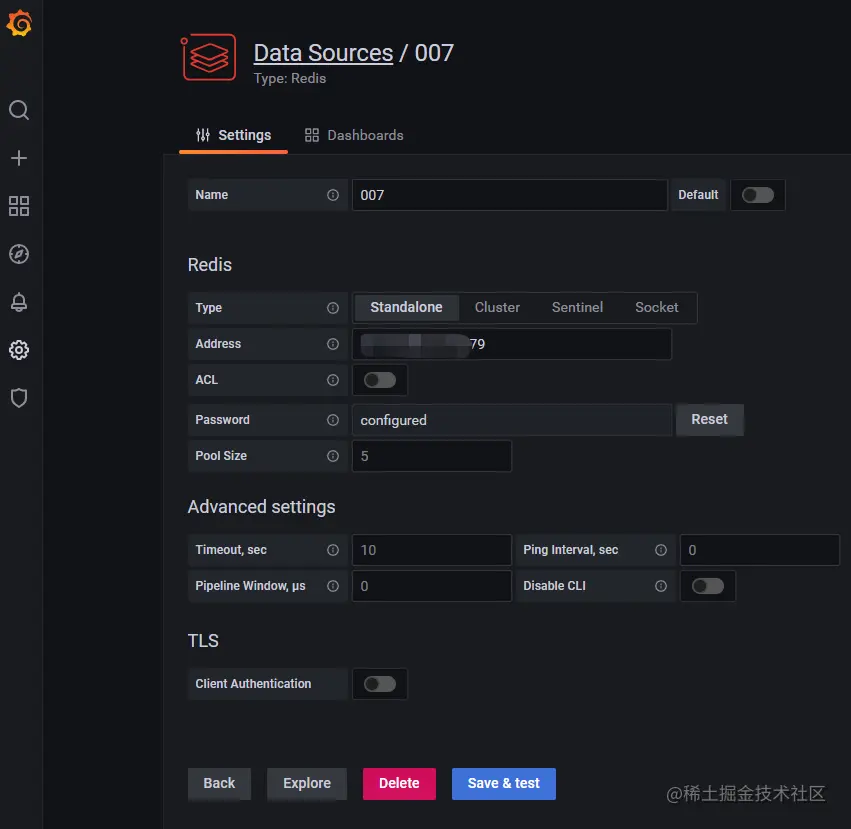This screenshot has width=851, height=829.
Task: Enable TLS Client Authentication switch
Action: [379, 684]
